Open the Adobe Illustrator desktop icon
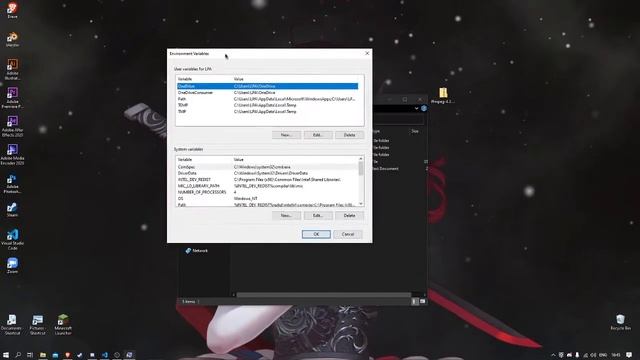The image size is (640, 360). [x=12, y=69]
